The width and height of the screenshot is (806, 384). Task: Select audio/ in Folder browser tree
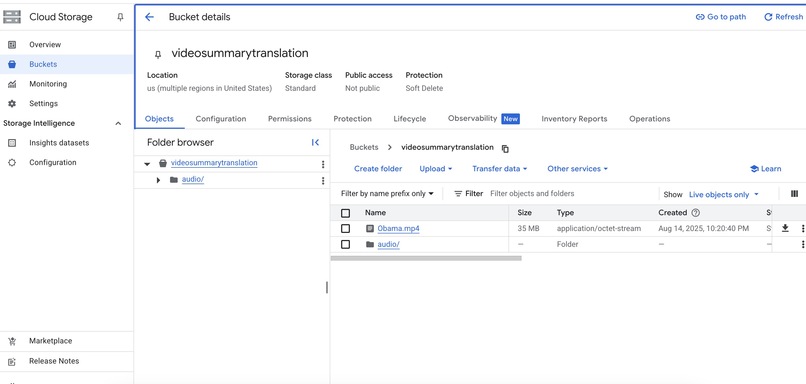click(x=193, y=179)
